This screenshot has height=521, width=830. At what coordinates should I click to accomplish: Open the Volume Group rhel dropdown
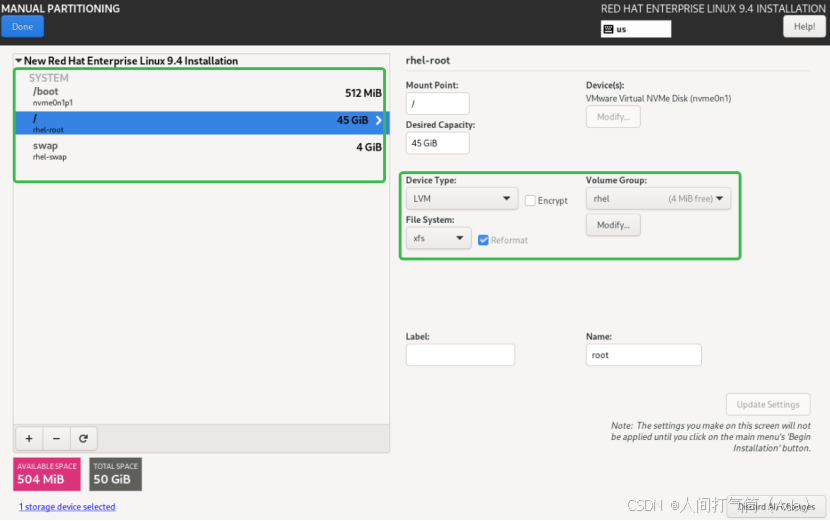658,199
